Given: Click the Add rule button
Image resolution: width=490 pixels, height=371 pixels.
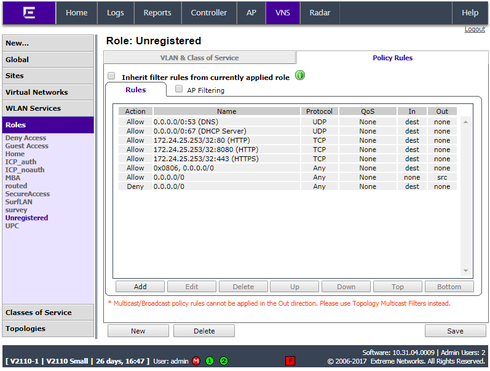Looking at the screenshot, I should pos(140,287).
